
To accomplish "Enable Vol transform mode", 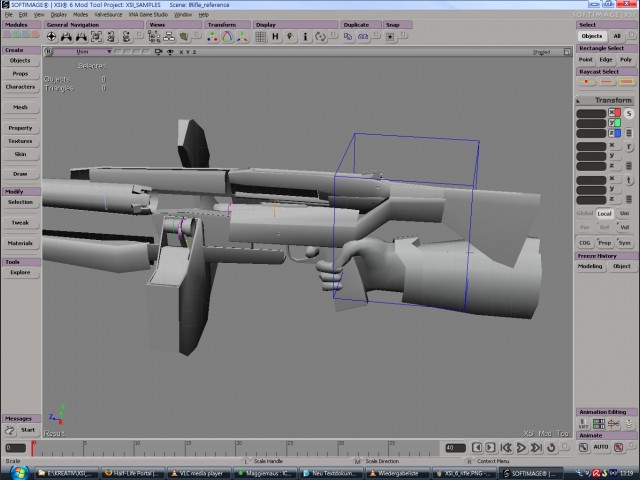I will coord(624,227).
